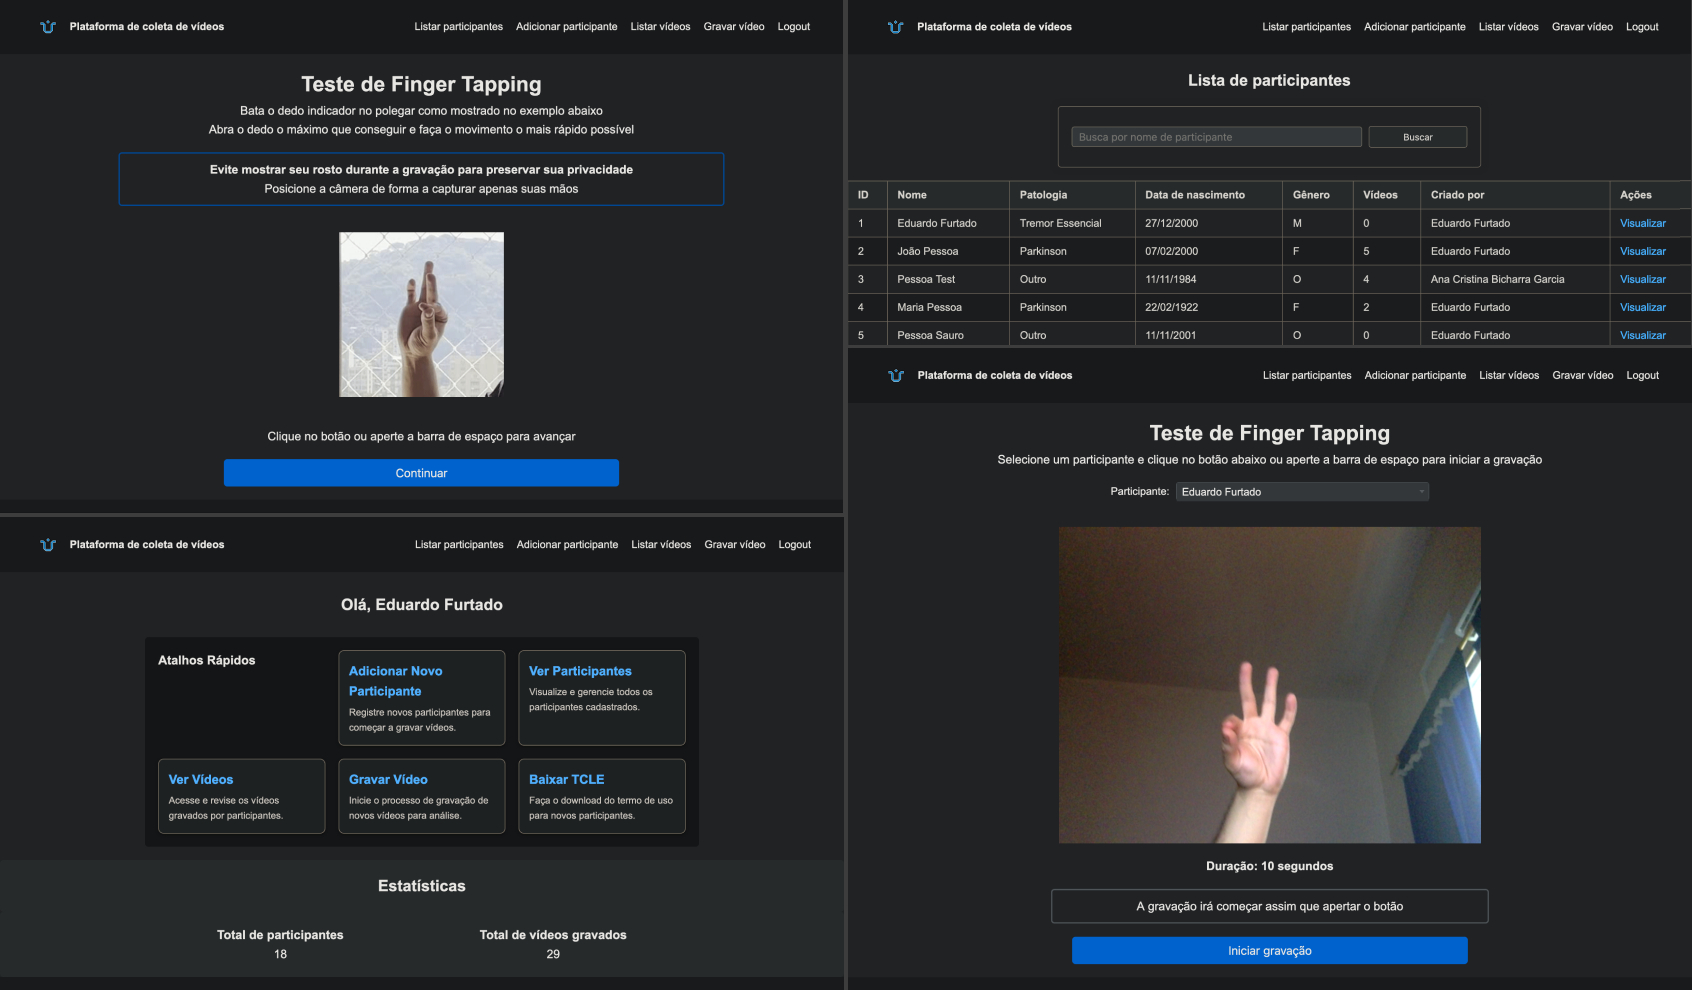Viewport: 1692px width, 990px height.
Task: Open the Participante dropdown showing Eduardo Furtado
Action: pos(1303,492)
